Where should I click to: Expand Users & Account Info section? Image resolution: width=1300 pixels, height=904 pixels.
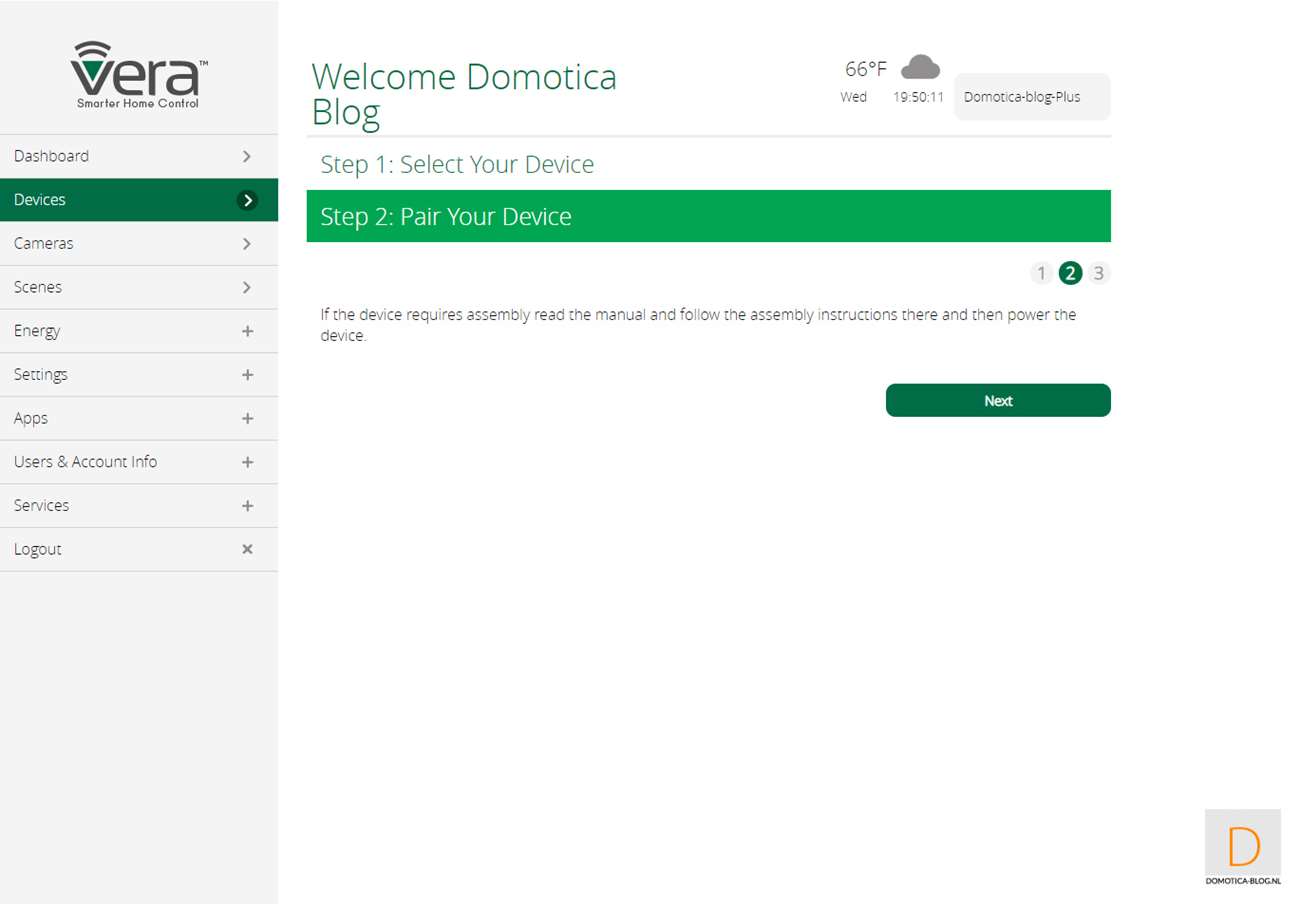pyautogui.click(x=247, y=462)
